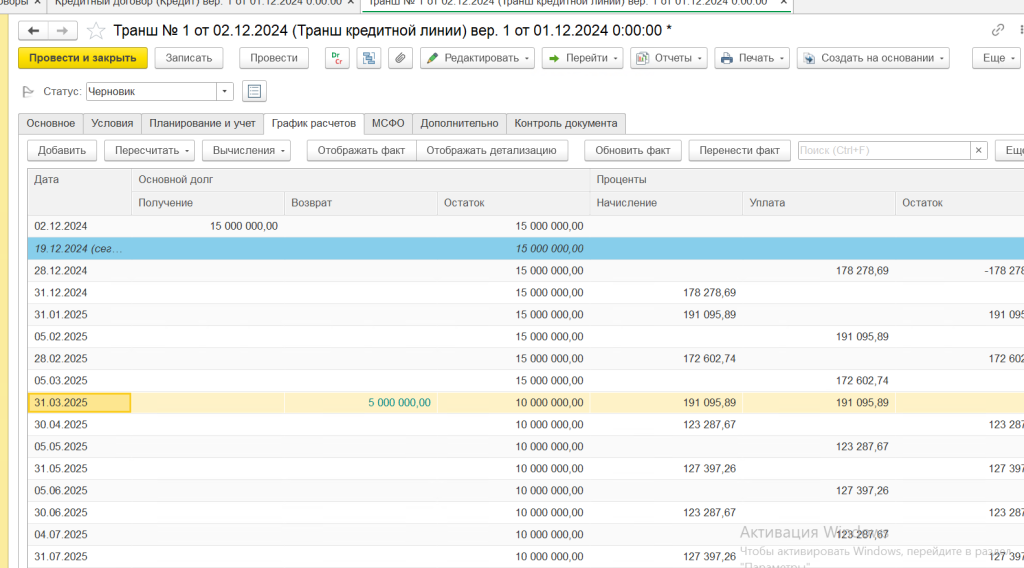Open the Планирование и учет tab
This screenshot has width=1024, height=568.
click(202, 123)
